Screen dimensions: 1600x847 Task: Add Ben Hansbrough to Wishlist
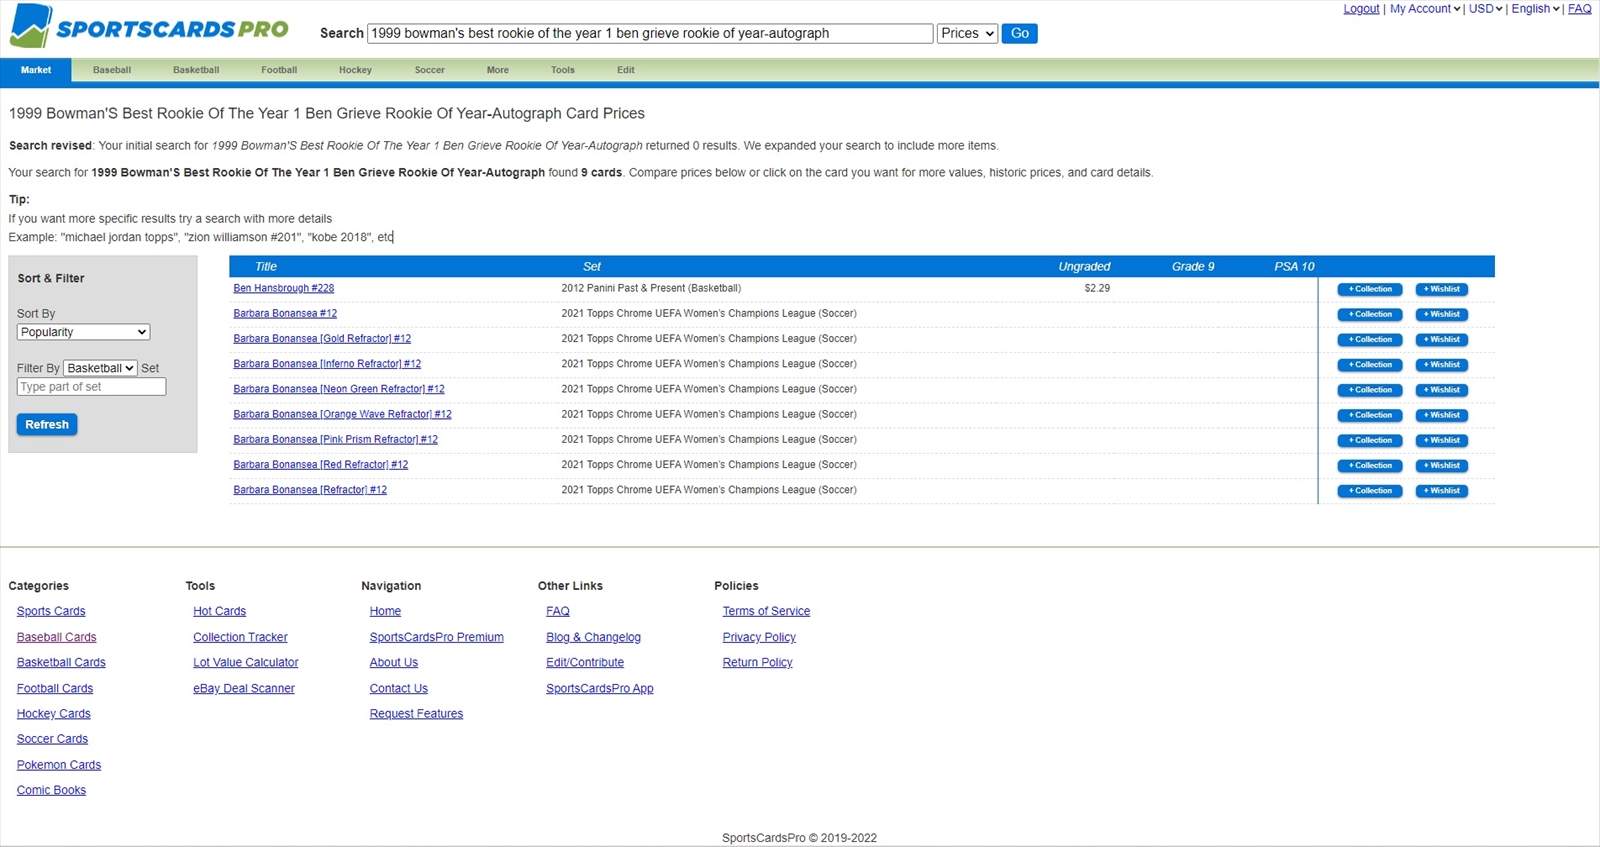[1442, 289]
